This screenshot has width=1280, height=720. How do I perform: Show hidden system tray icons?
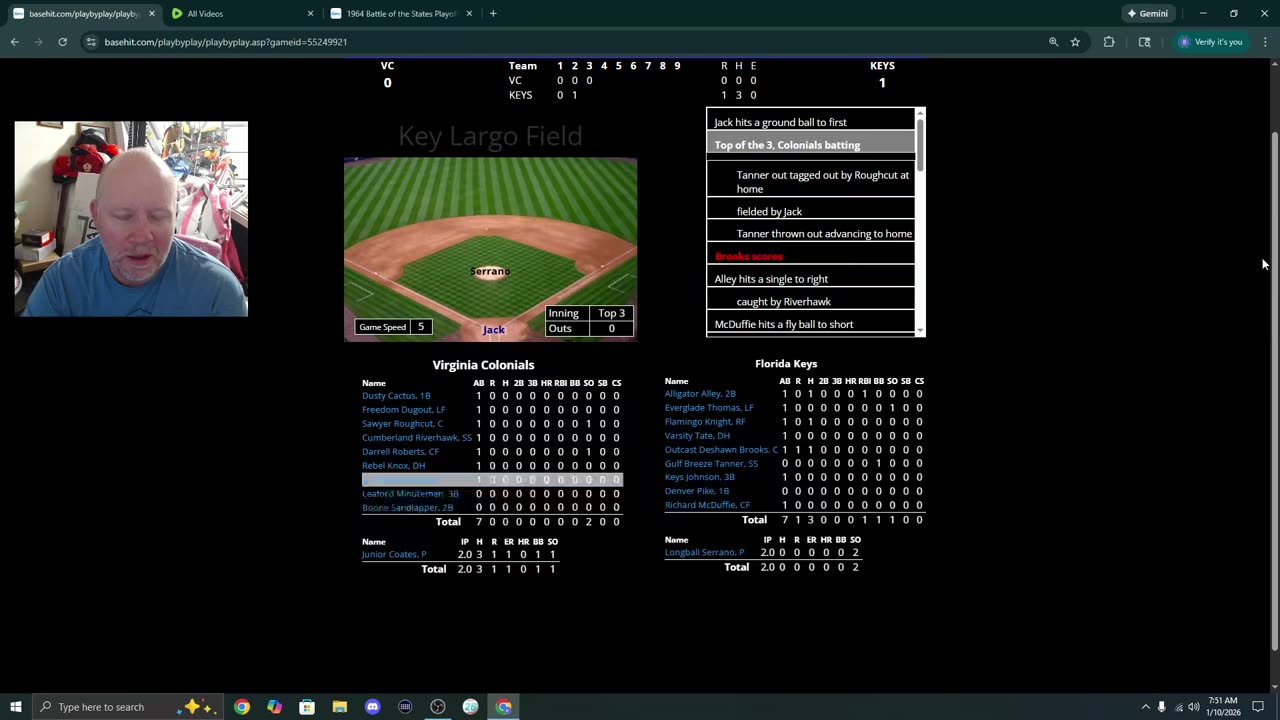1145,707
